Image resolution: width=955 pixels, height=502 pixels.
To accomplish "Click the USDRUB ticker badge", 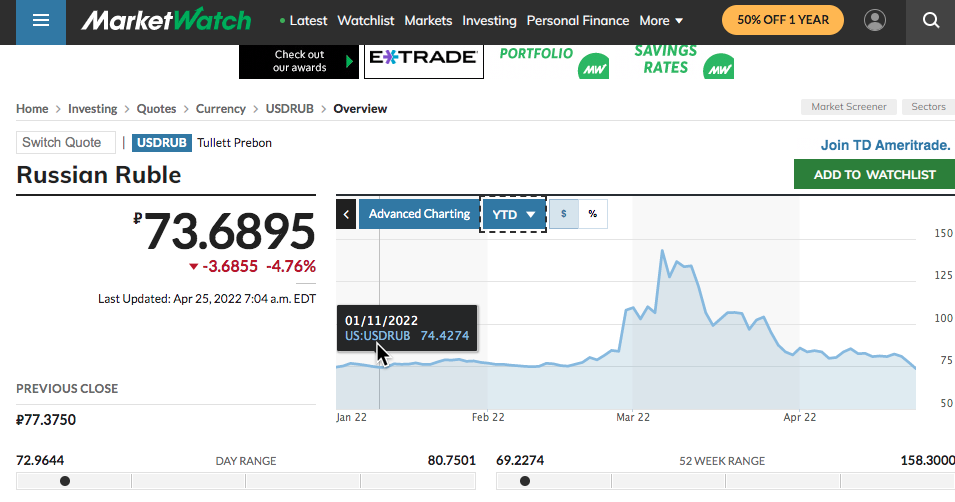I will 161,143.
